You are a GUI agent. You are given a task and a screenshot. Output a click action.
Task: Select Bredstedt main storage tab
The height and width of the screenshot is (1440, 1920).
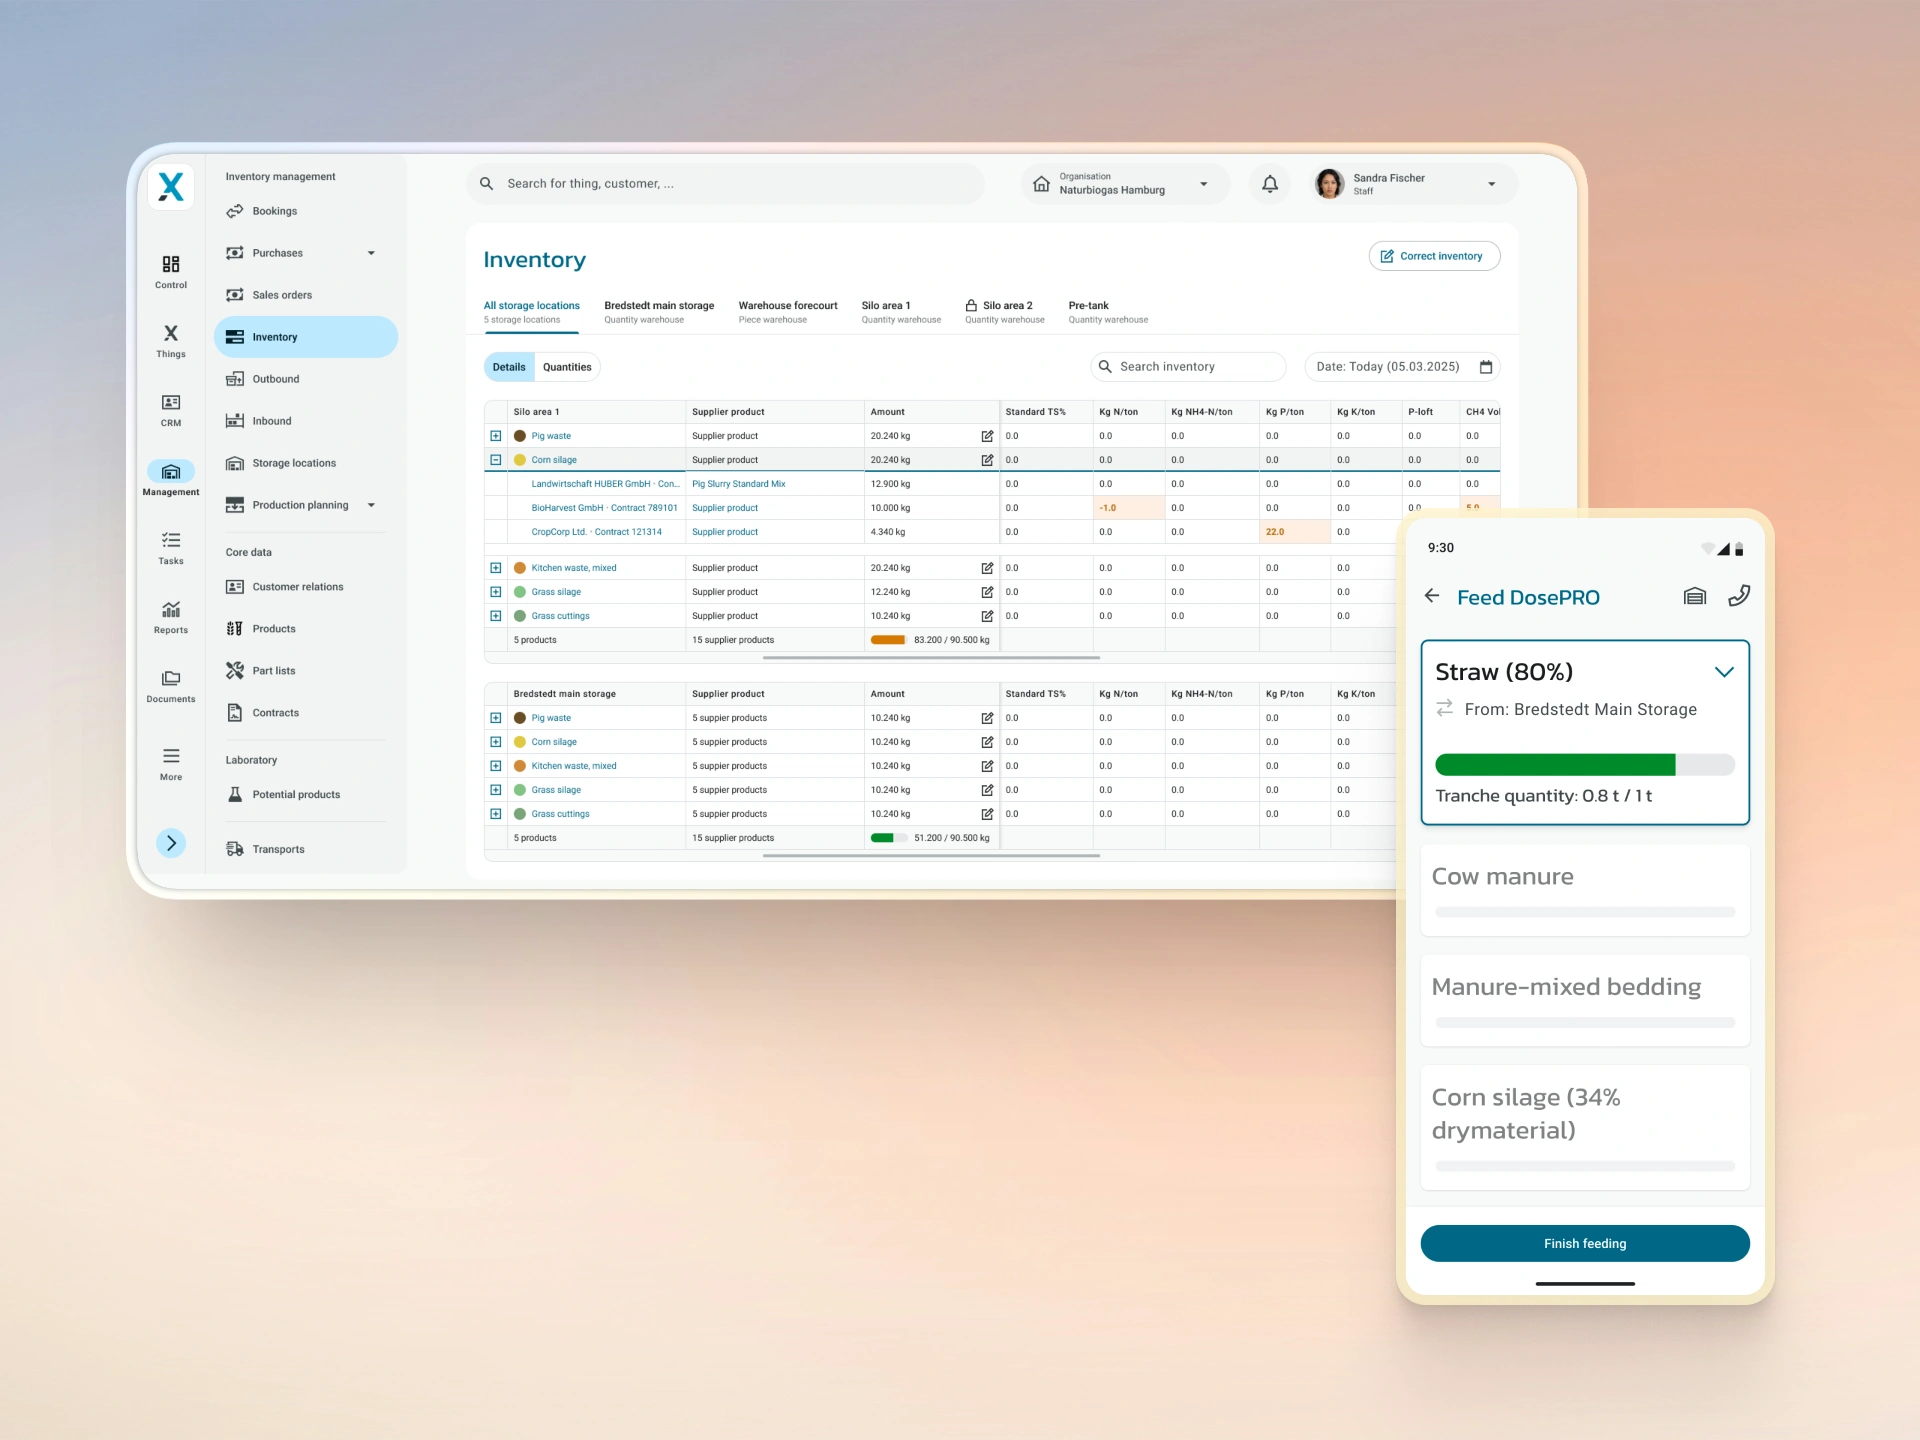659,312
